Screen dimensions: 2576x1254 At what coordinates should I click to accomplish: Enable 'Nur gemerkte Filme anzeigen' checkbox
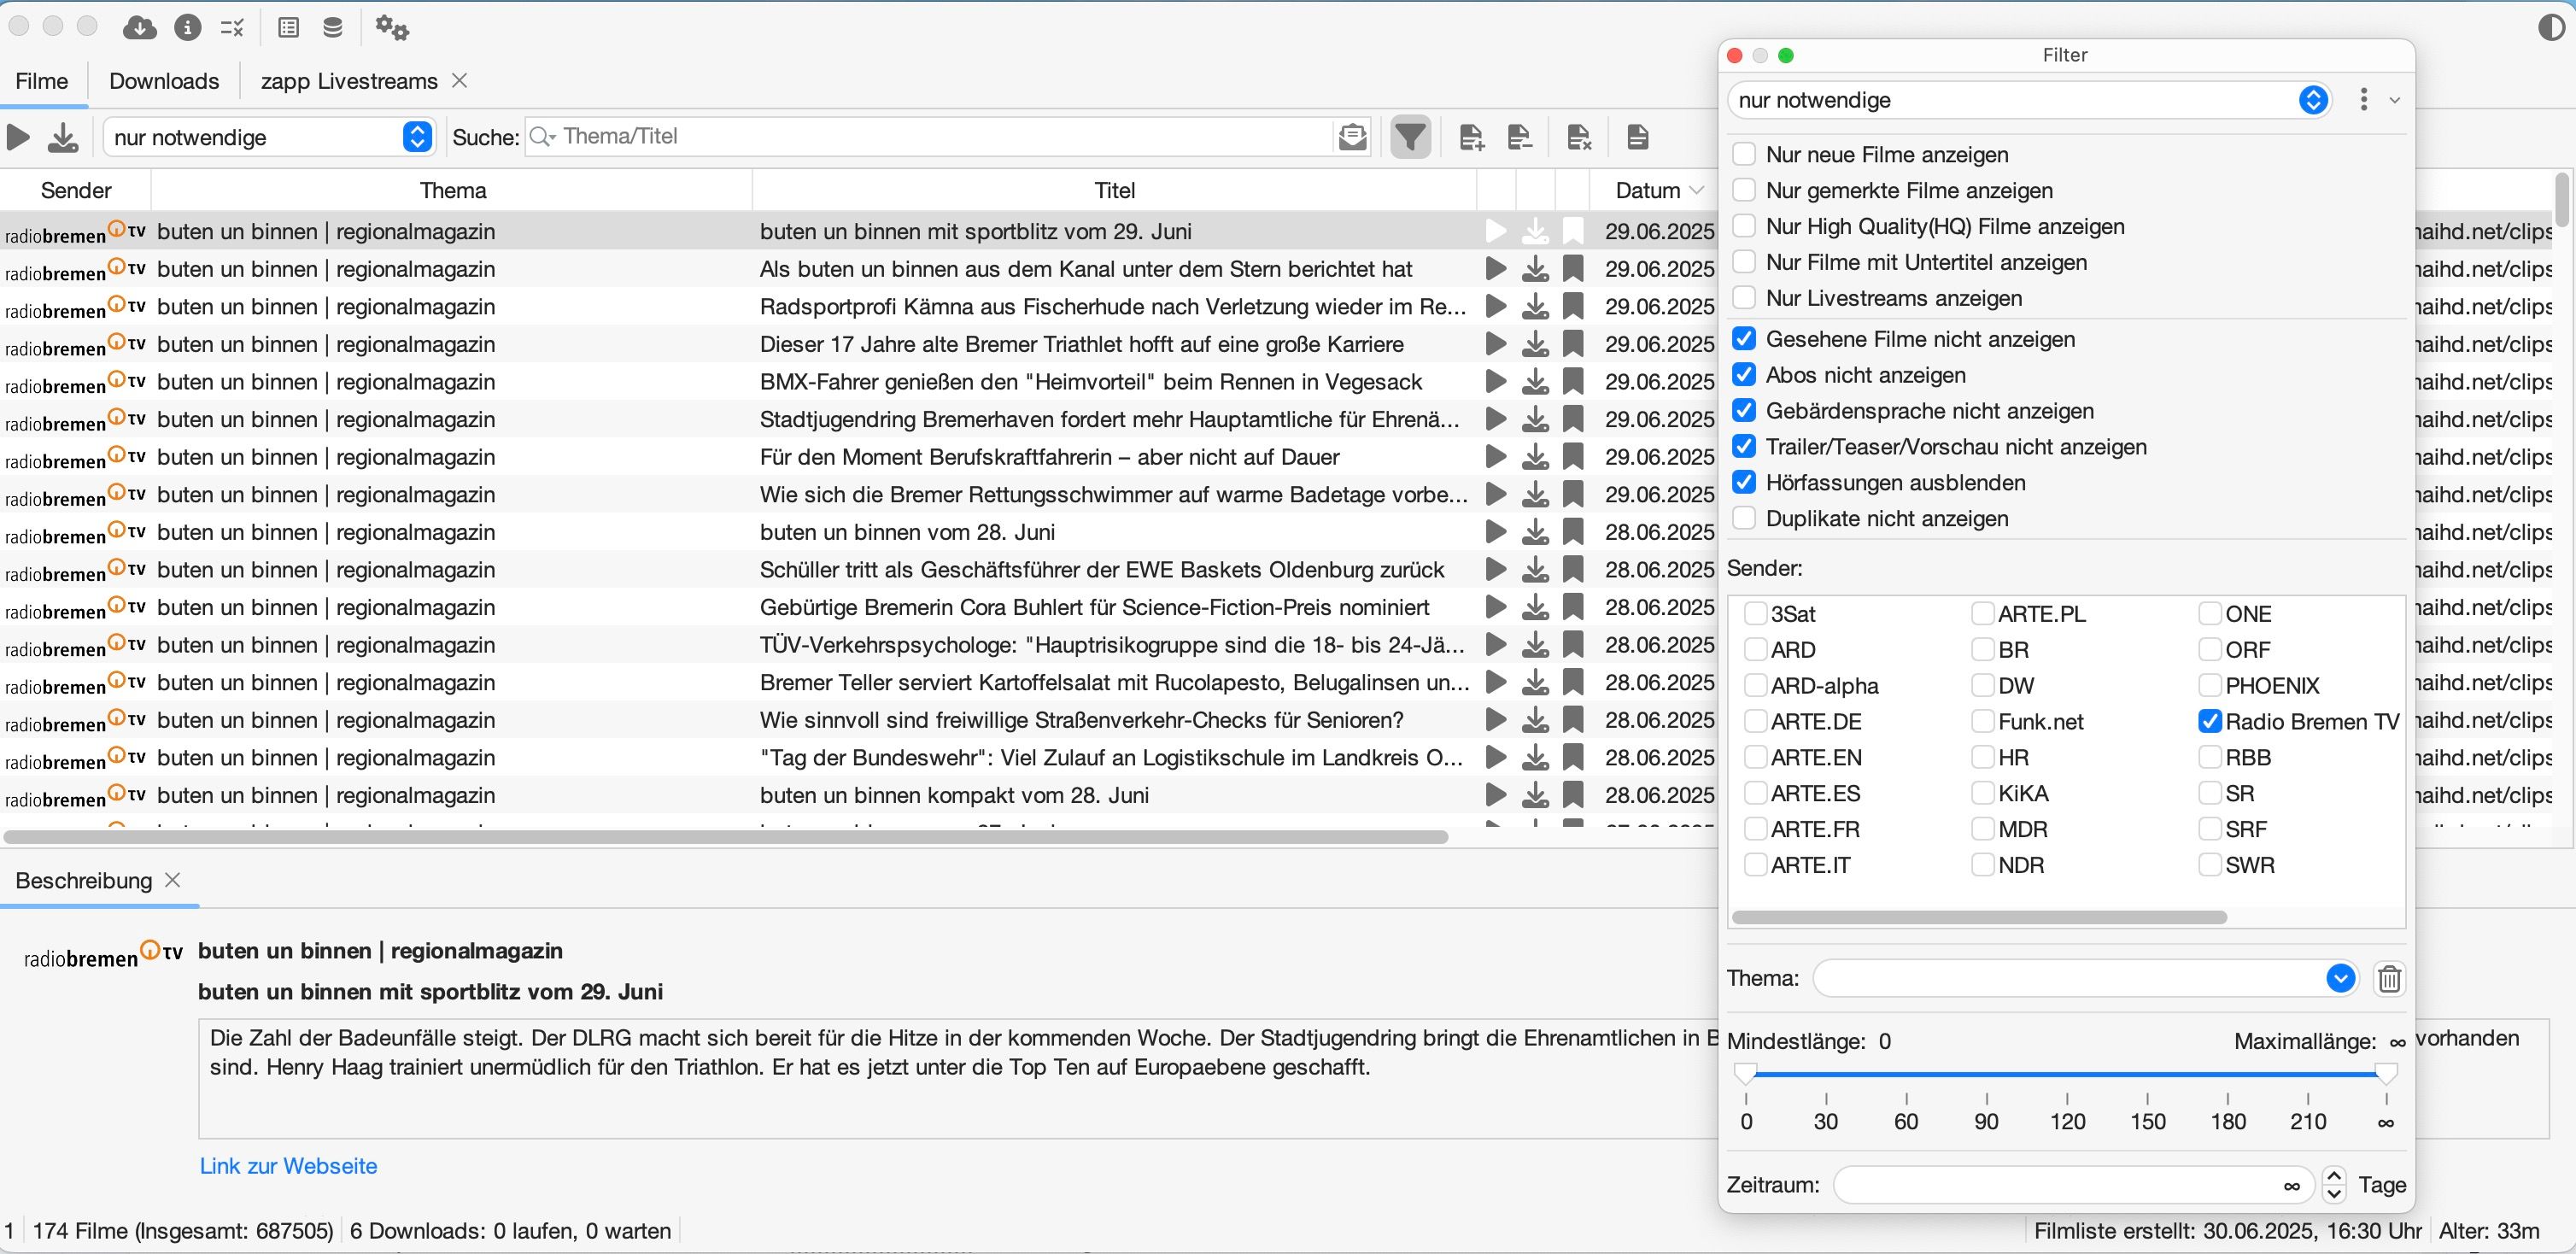point(1744,190)
